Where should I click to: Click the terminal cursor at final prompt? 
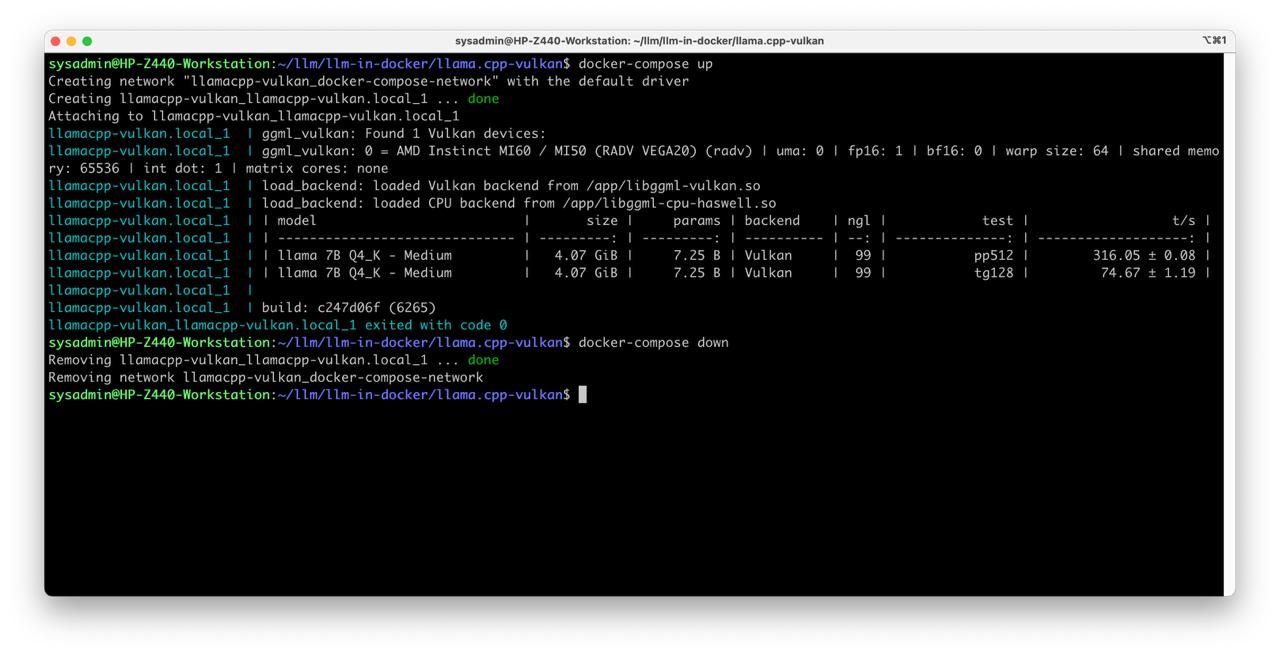pyautogui.click(x=583, y=395)
